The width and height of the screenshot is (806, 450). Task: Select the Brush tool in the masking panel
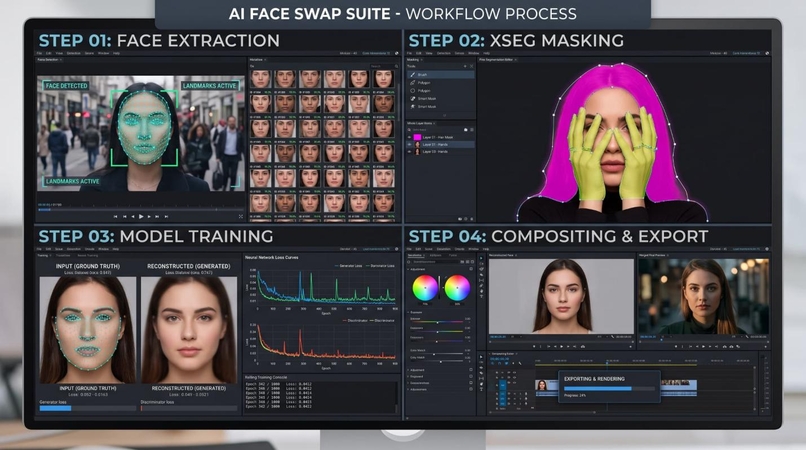pyautogui.click(x=441, y=75)
